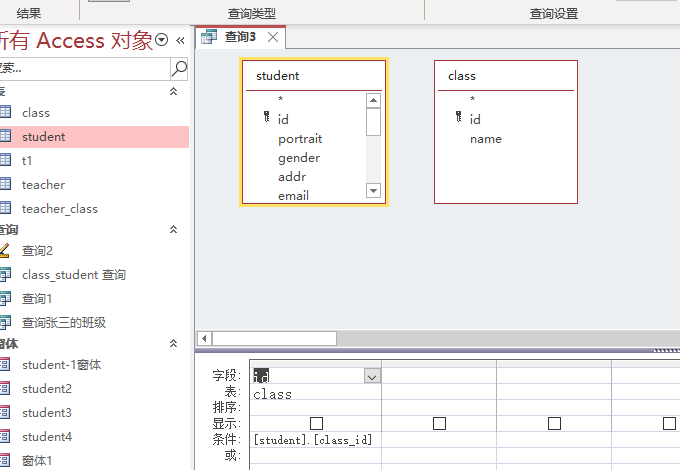Collapse the forms group in navigation pane
The width and height of the screenshot is (680, 470).
click(173, 343)
